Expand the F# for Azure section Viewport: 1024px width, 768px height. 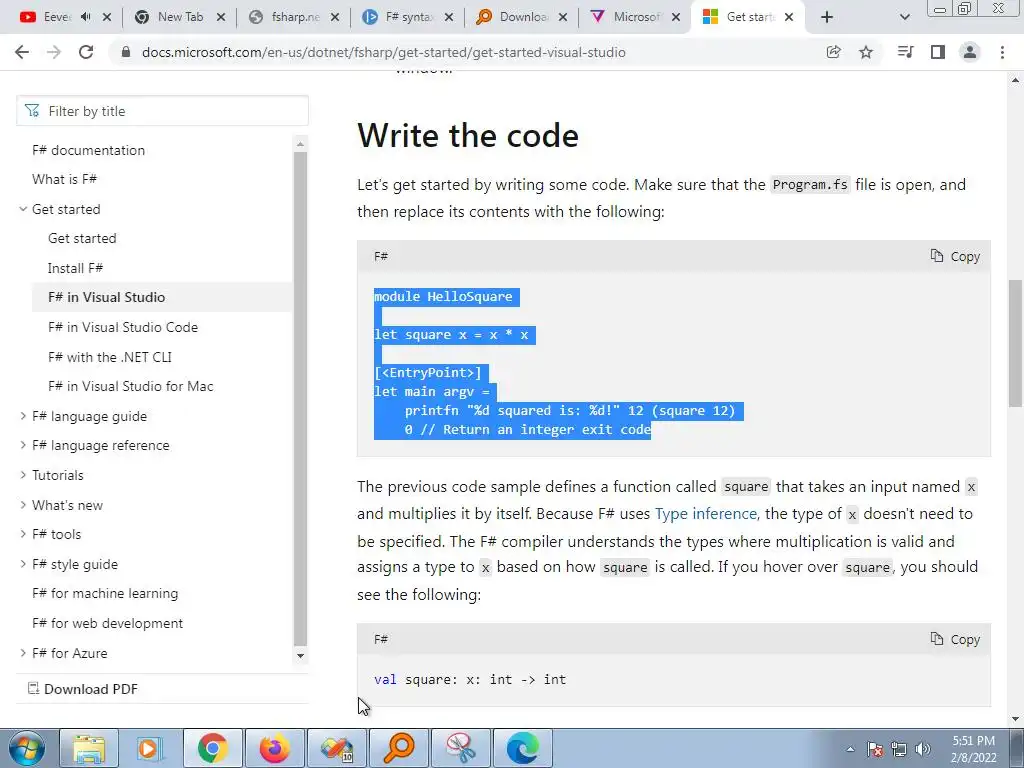point(23,652)
